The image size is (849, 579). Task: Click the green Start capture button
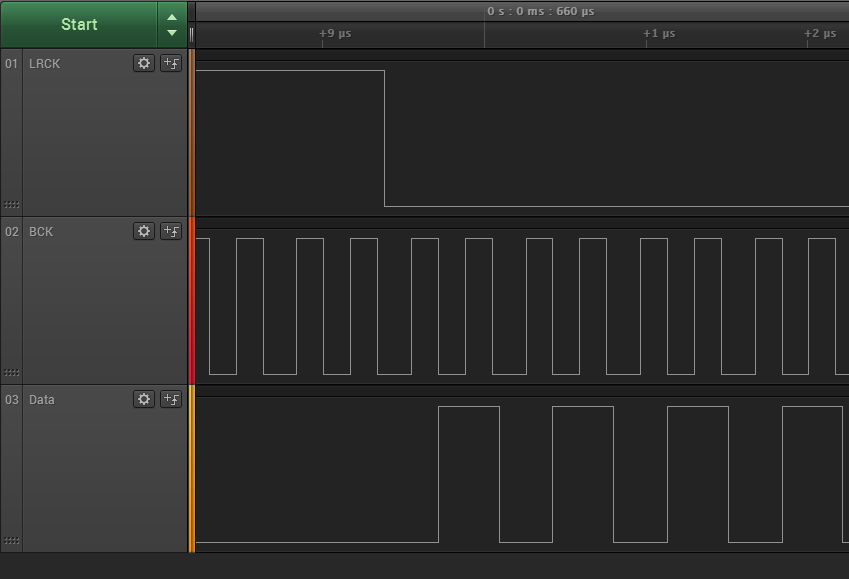pos(79,24)
